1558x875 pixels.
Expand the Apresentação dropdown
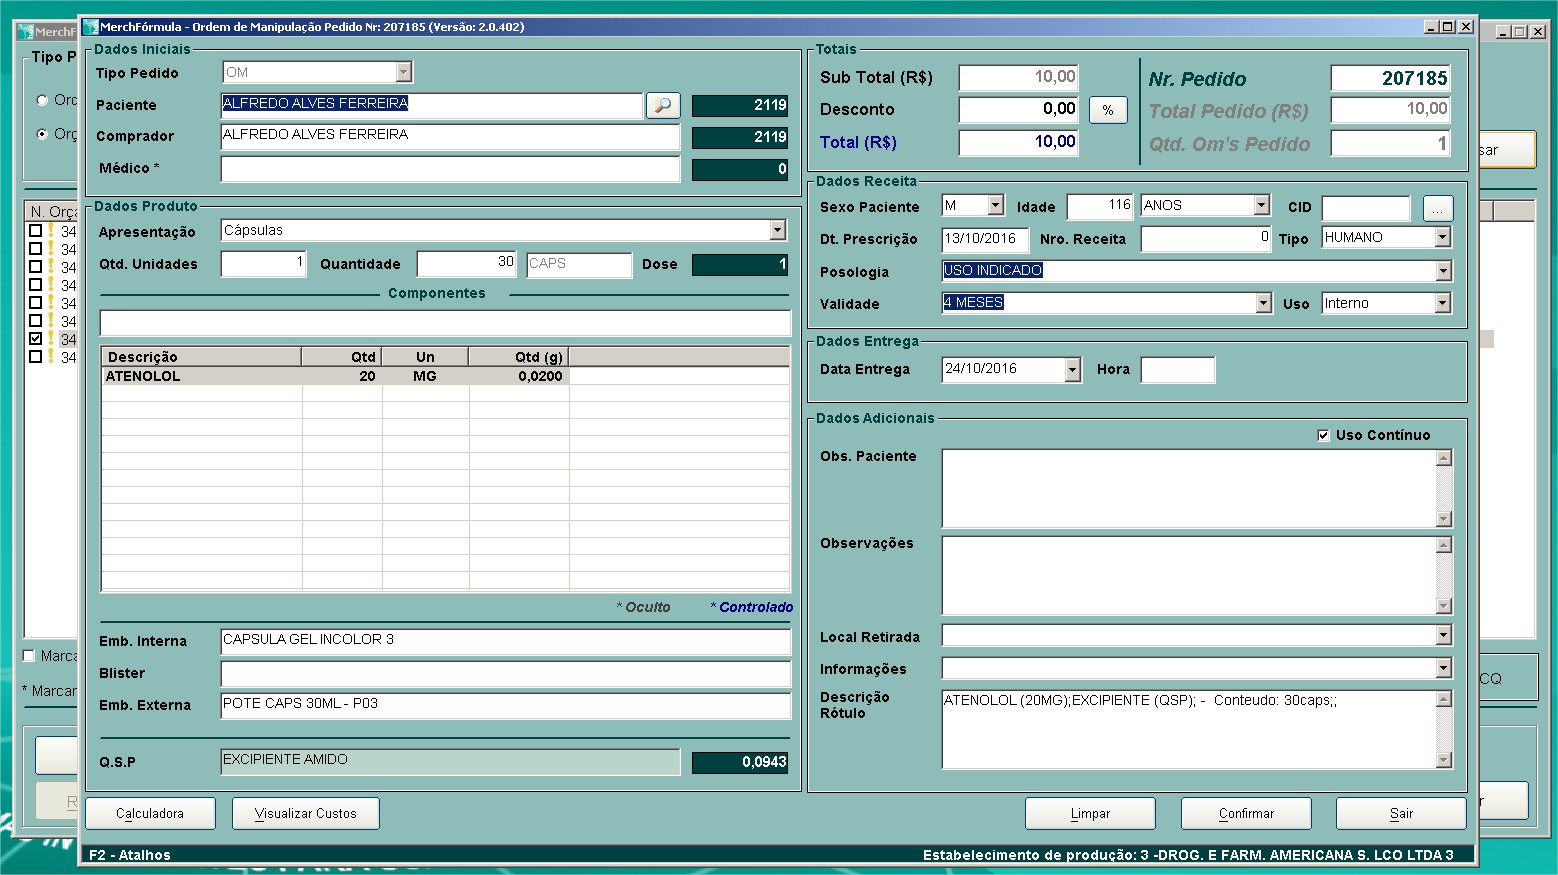coord(778,231)
